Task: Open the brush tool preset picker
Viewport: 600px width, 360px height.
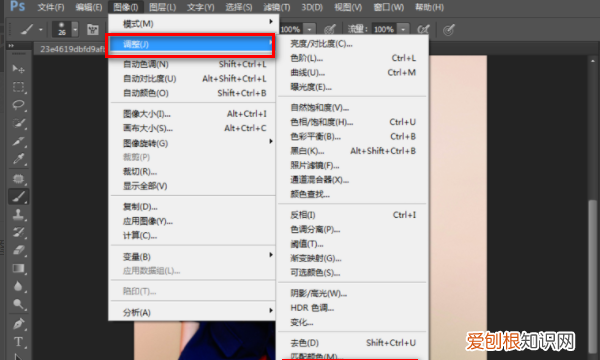Action: pos(31,29)
